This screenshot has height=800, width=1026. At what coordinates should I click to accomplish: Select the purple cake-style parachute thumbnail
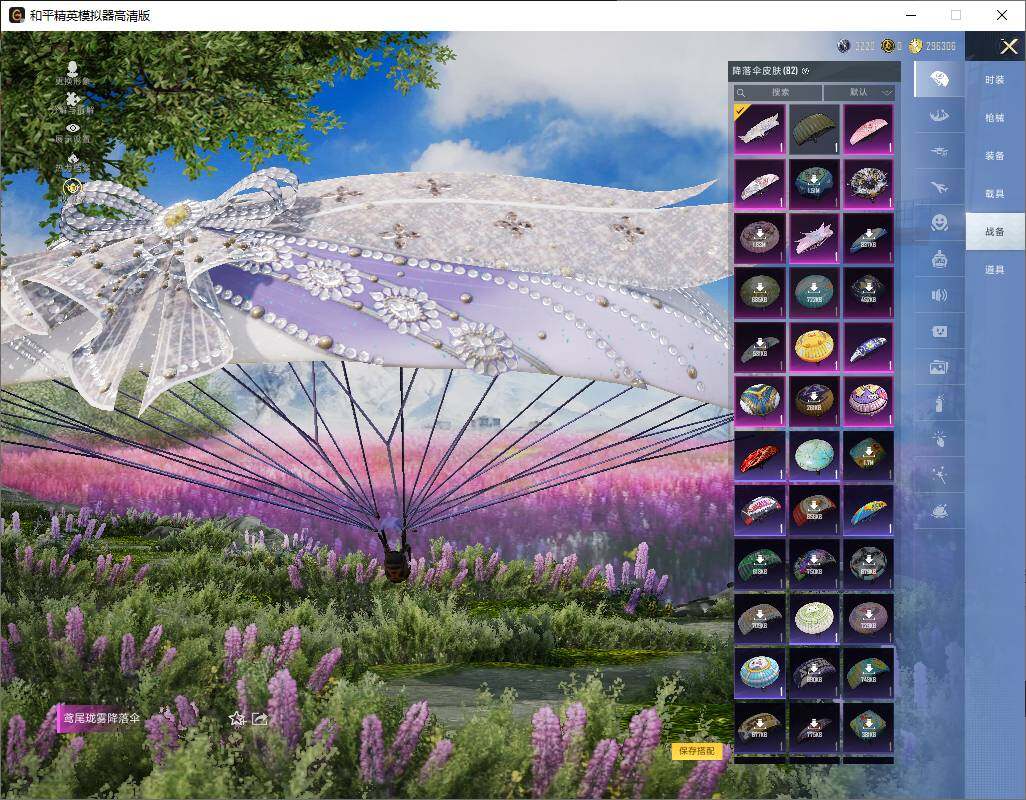pos(868,401)
